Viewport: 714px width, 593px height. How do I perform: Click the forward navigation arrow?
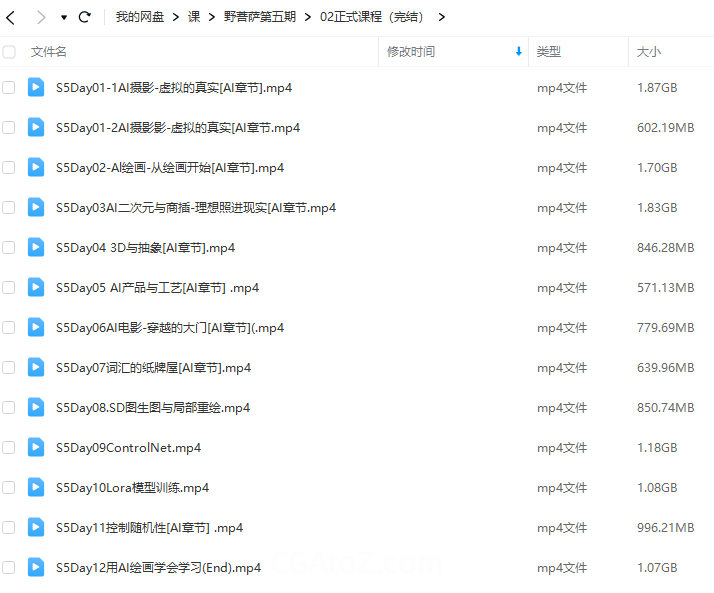point(40,17)
